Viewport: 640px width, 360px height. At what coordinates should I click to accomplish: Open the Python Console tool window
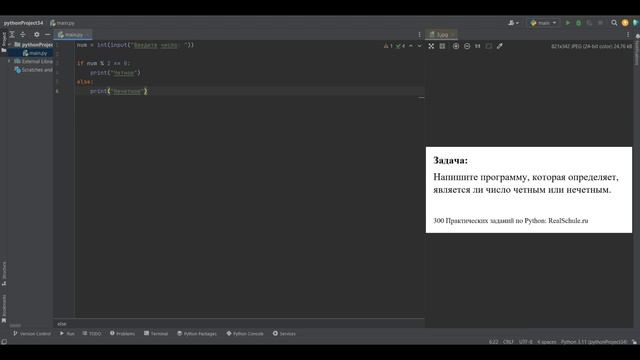[x=245, y=333]
